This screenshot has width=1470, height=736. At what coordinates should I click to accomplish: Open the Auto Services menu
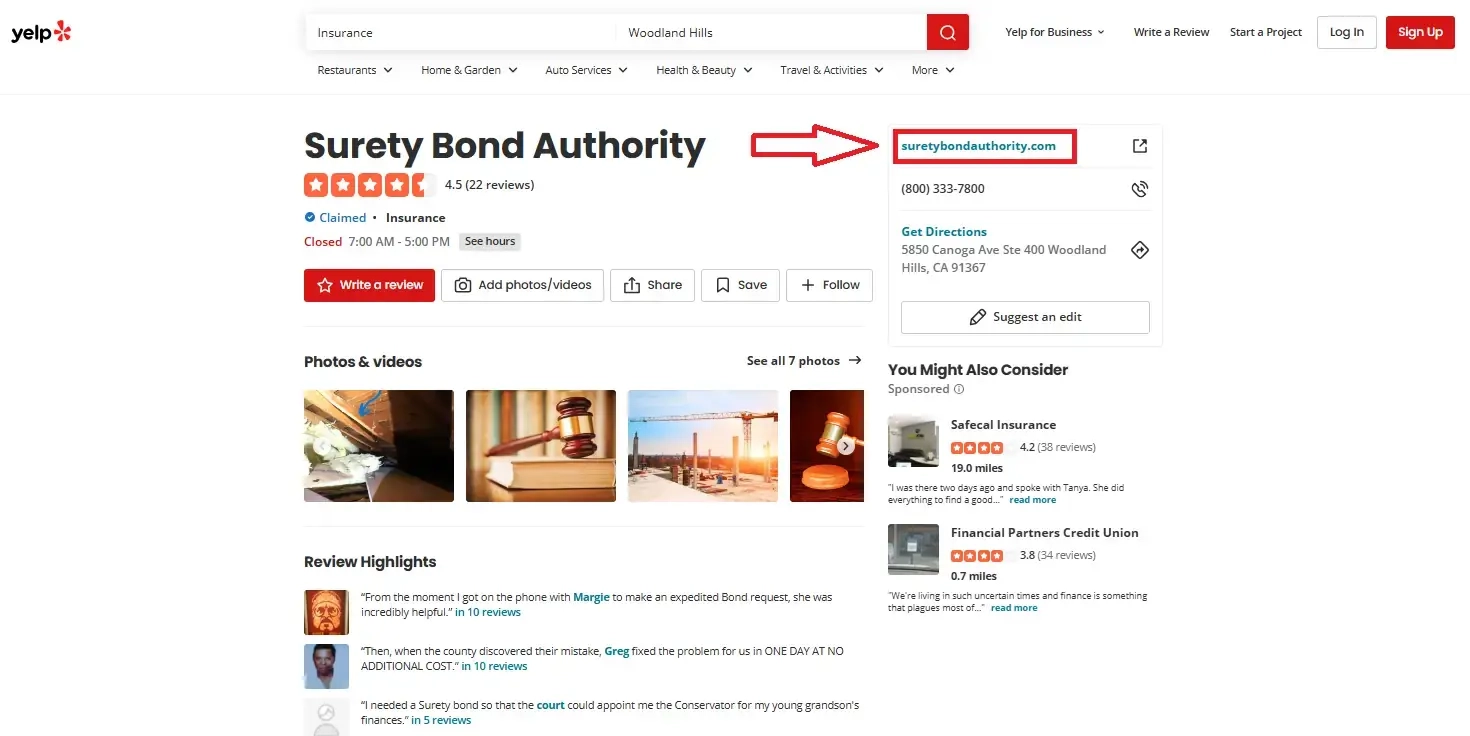586,70
